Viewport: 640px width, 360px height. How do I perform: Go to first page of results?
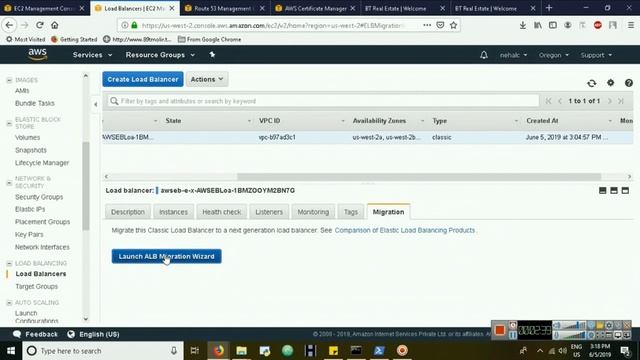coord(548,101)
